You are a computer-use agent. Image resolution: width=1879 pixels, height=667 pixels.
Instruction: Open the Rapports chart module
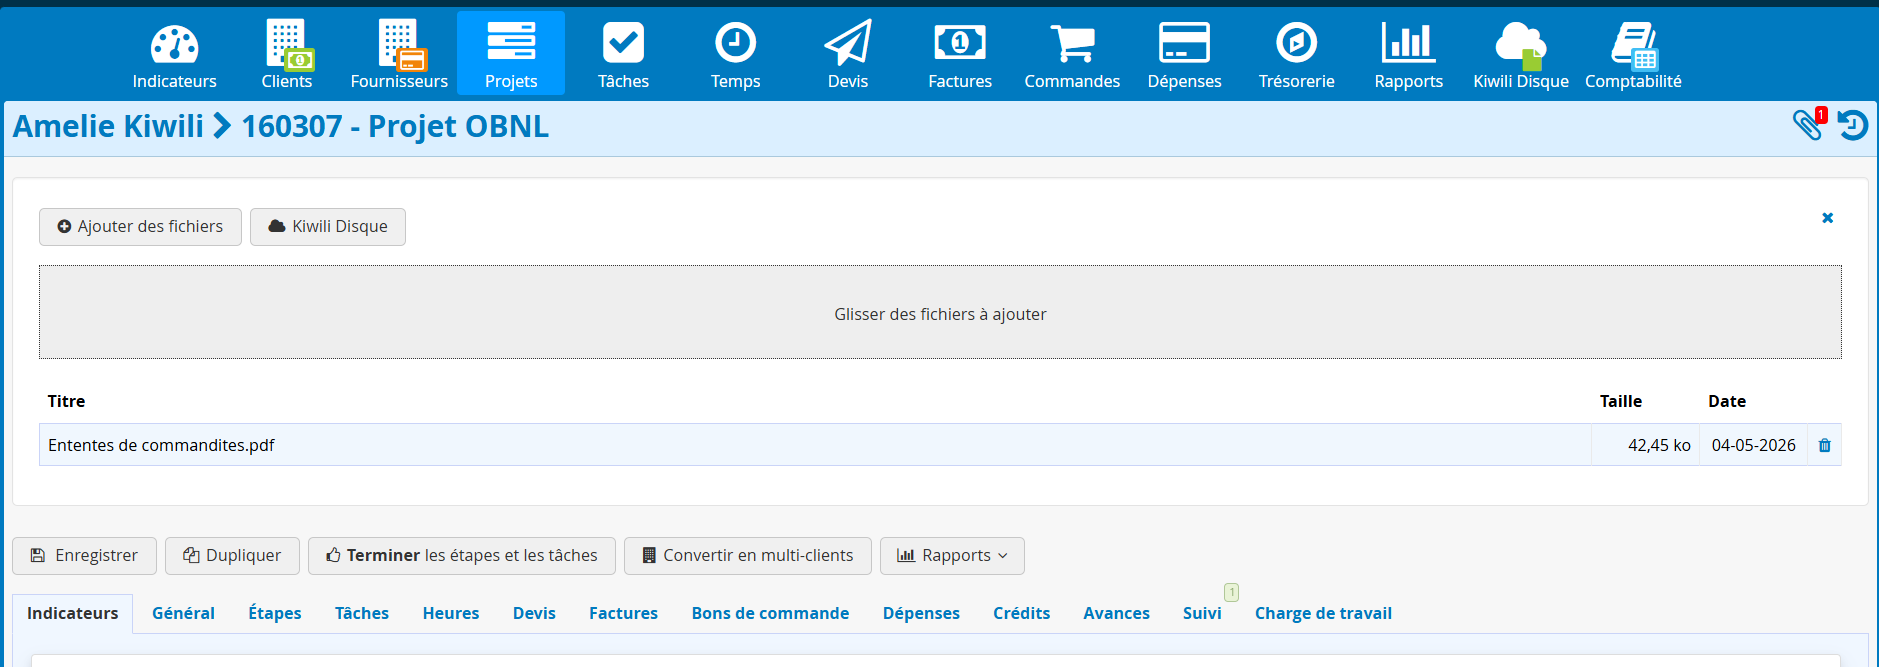coord(1408,54)
